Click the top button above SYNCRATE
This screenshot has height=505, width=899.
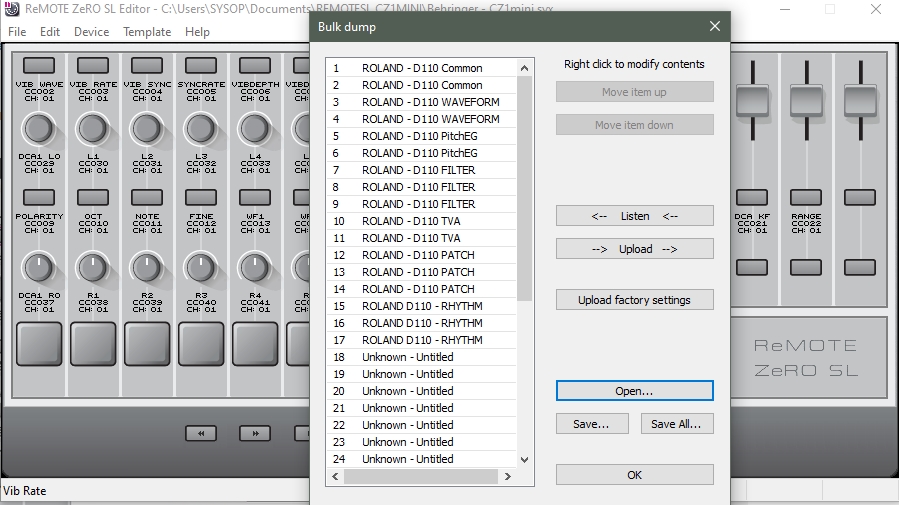tap(201, 65)
